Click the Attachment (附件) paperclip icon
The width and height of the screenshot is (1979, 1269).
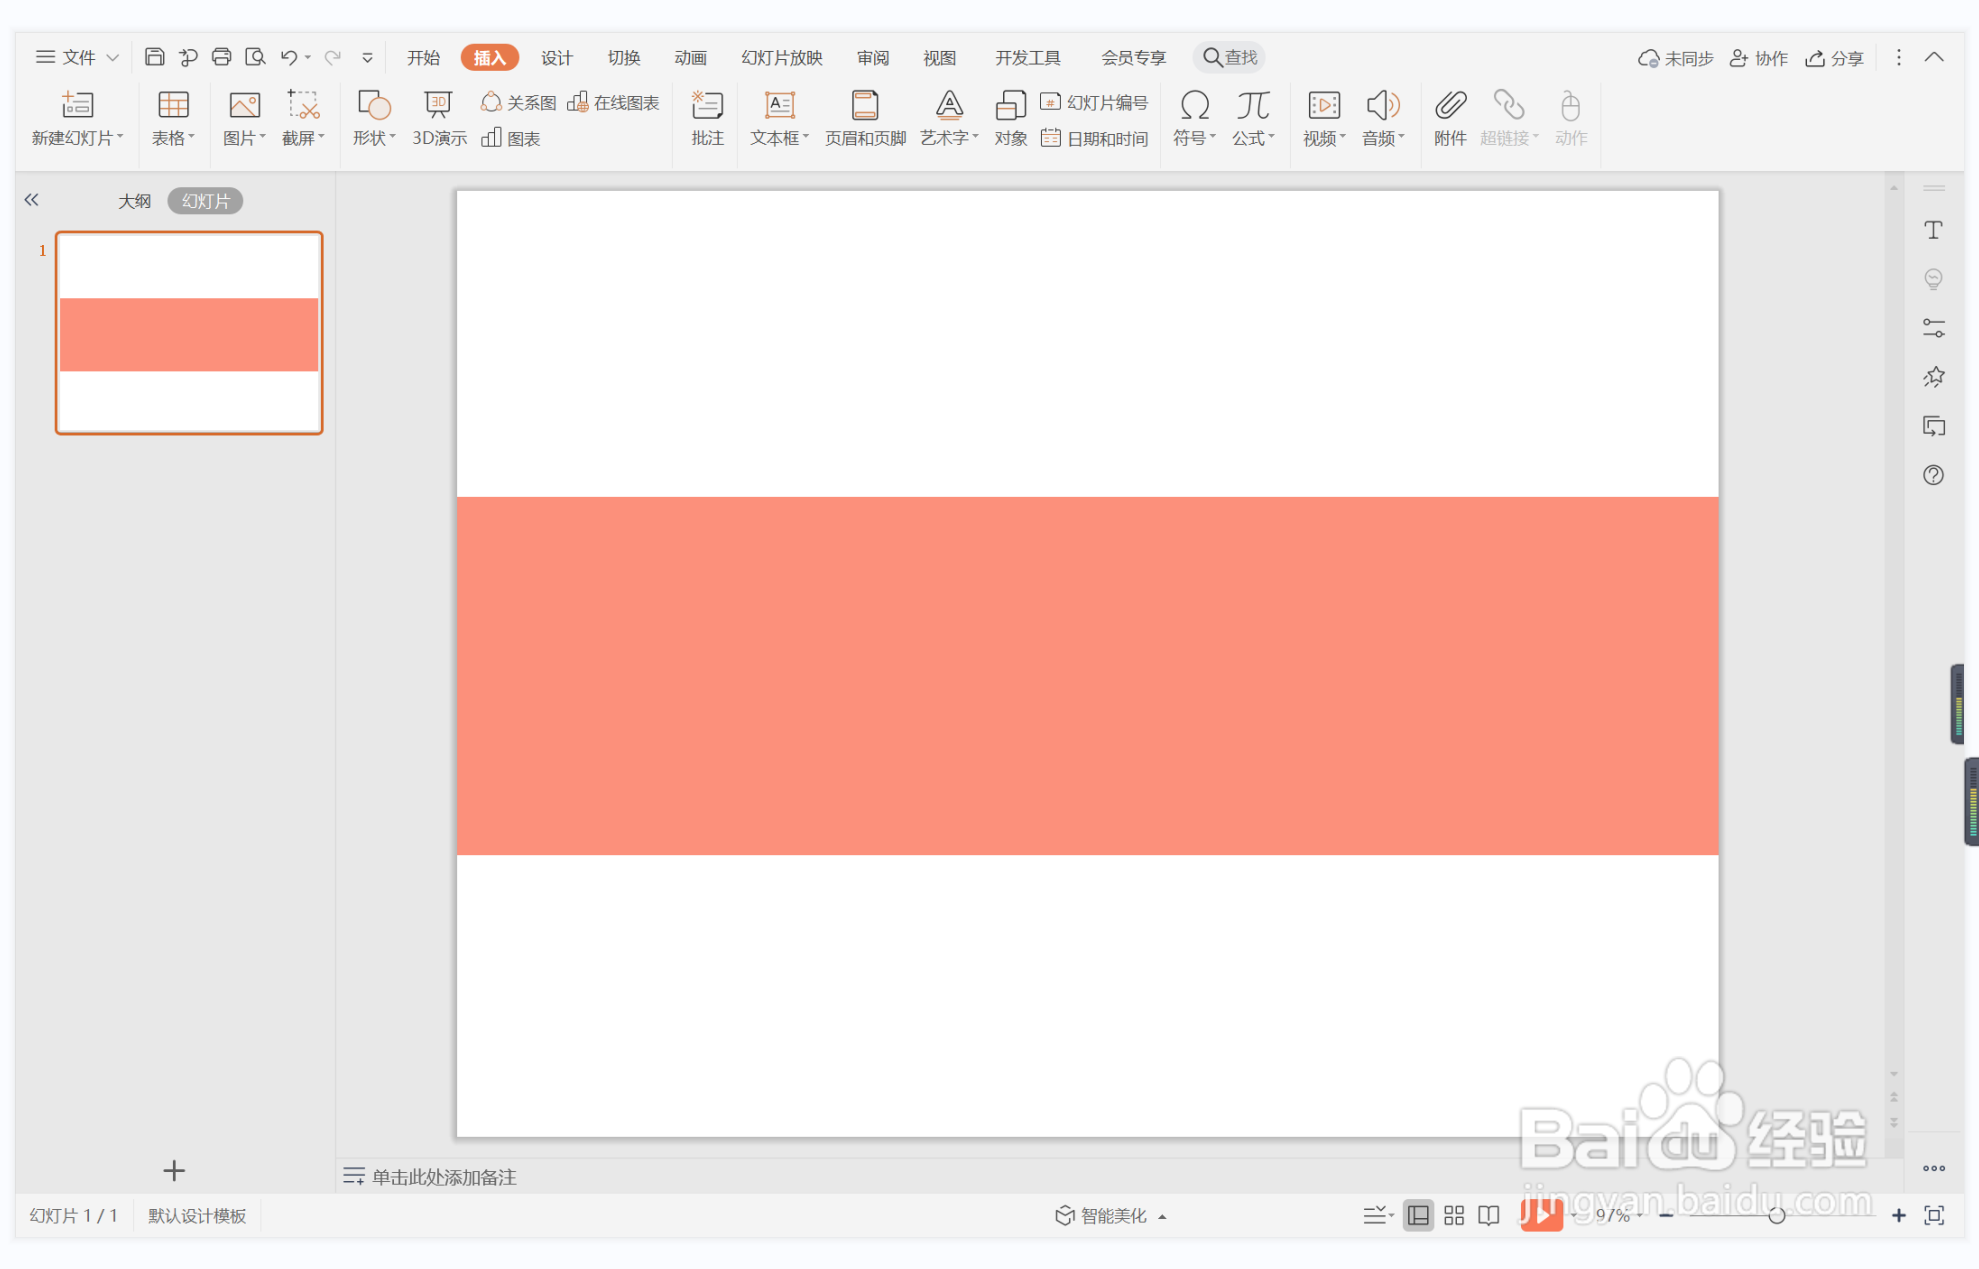(x=1449, y=107)
